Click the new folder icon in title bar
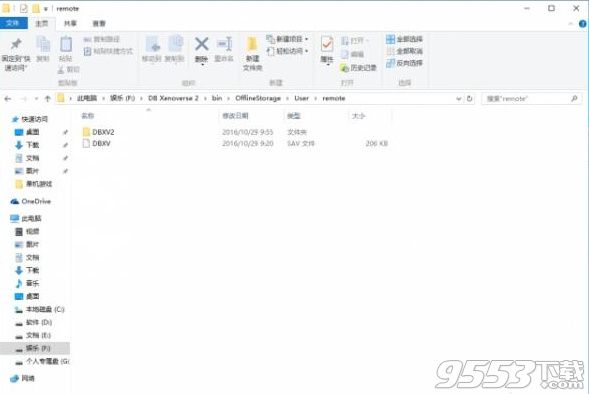The height and width of the screenshot is (394, 589). (x=35, y=8)
